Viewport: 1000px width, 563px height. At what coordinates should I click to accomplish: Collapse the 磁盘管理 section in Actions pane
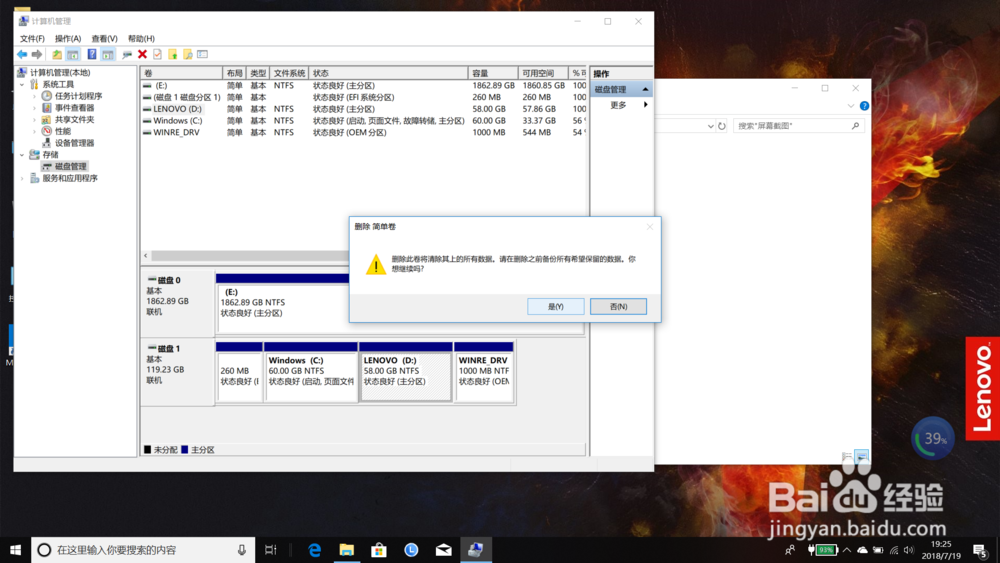645,89
